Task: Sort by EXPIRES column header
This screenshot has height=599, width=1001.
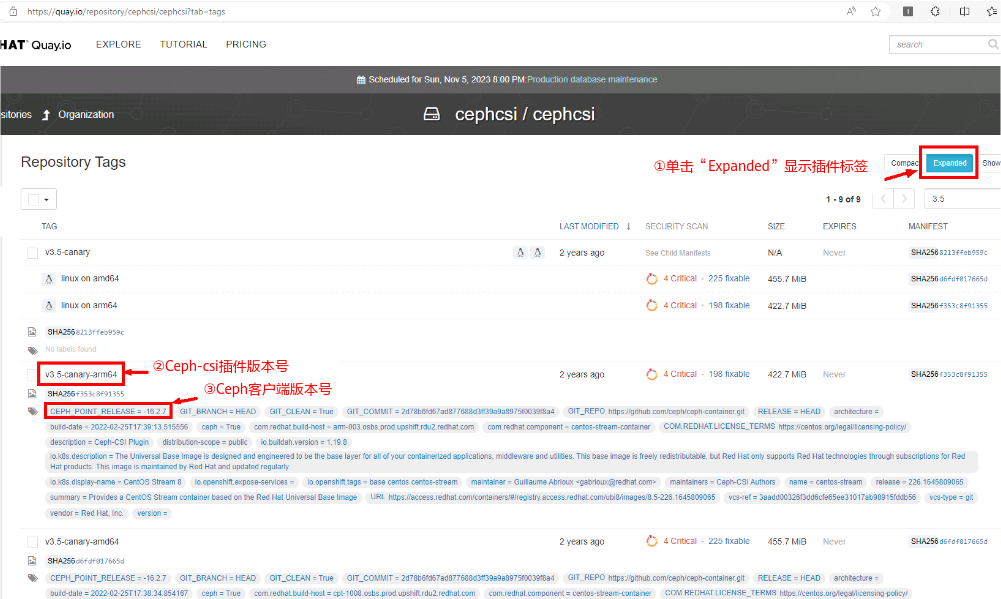Action: click(x=839, y=227)
